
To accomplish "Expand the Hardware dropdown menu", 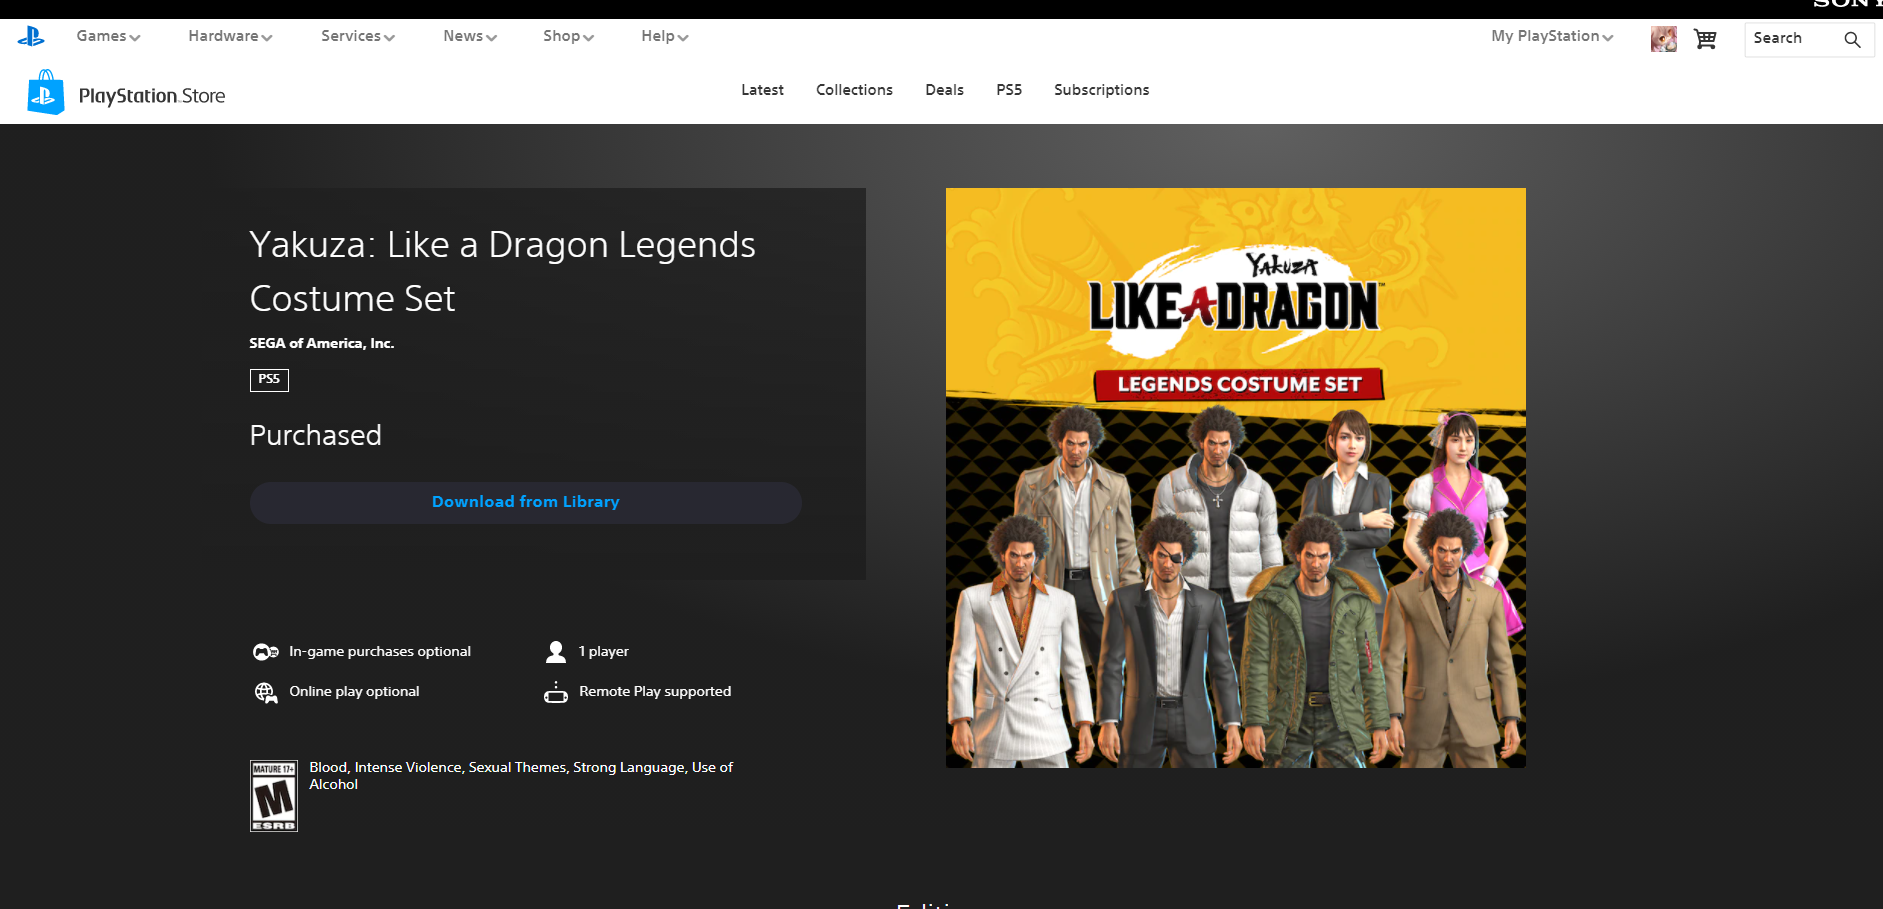I will click(x=230, y=36).
